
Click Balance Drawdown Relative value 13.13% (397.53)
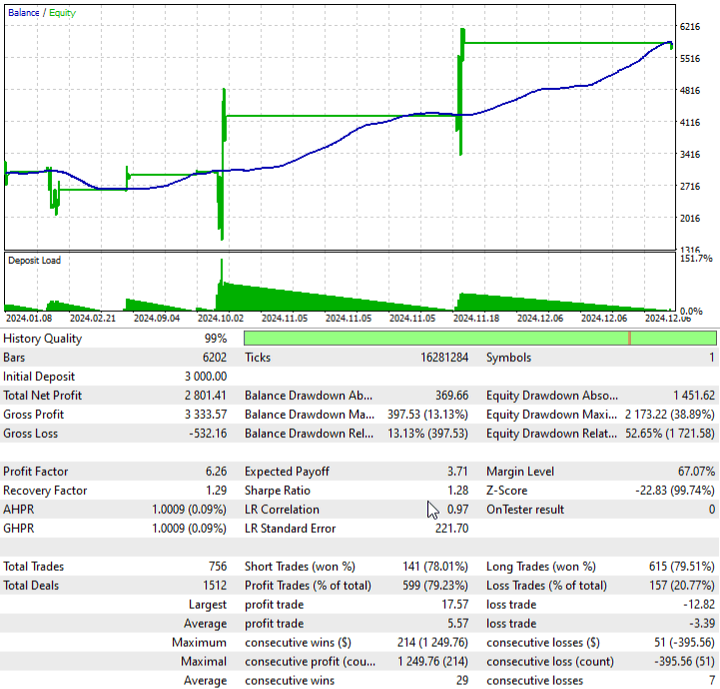428,434
